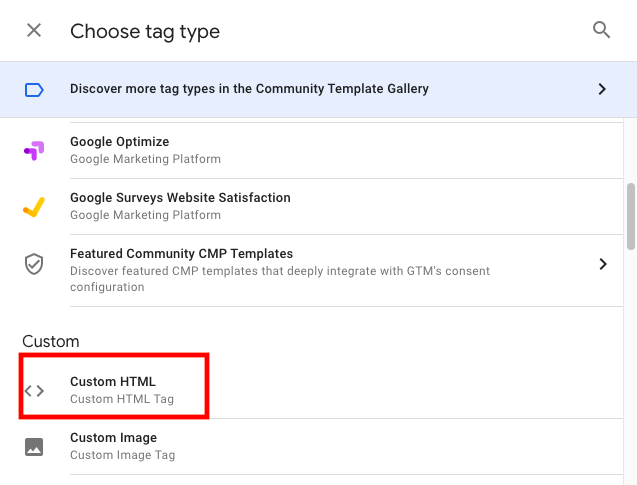Click the code brackets Custom HTML icon
The width and height of the screenshot is (637, 485).
coord(34,391)
